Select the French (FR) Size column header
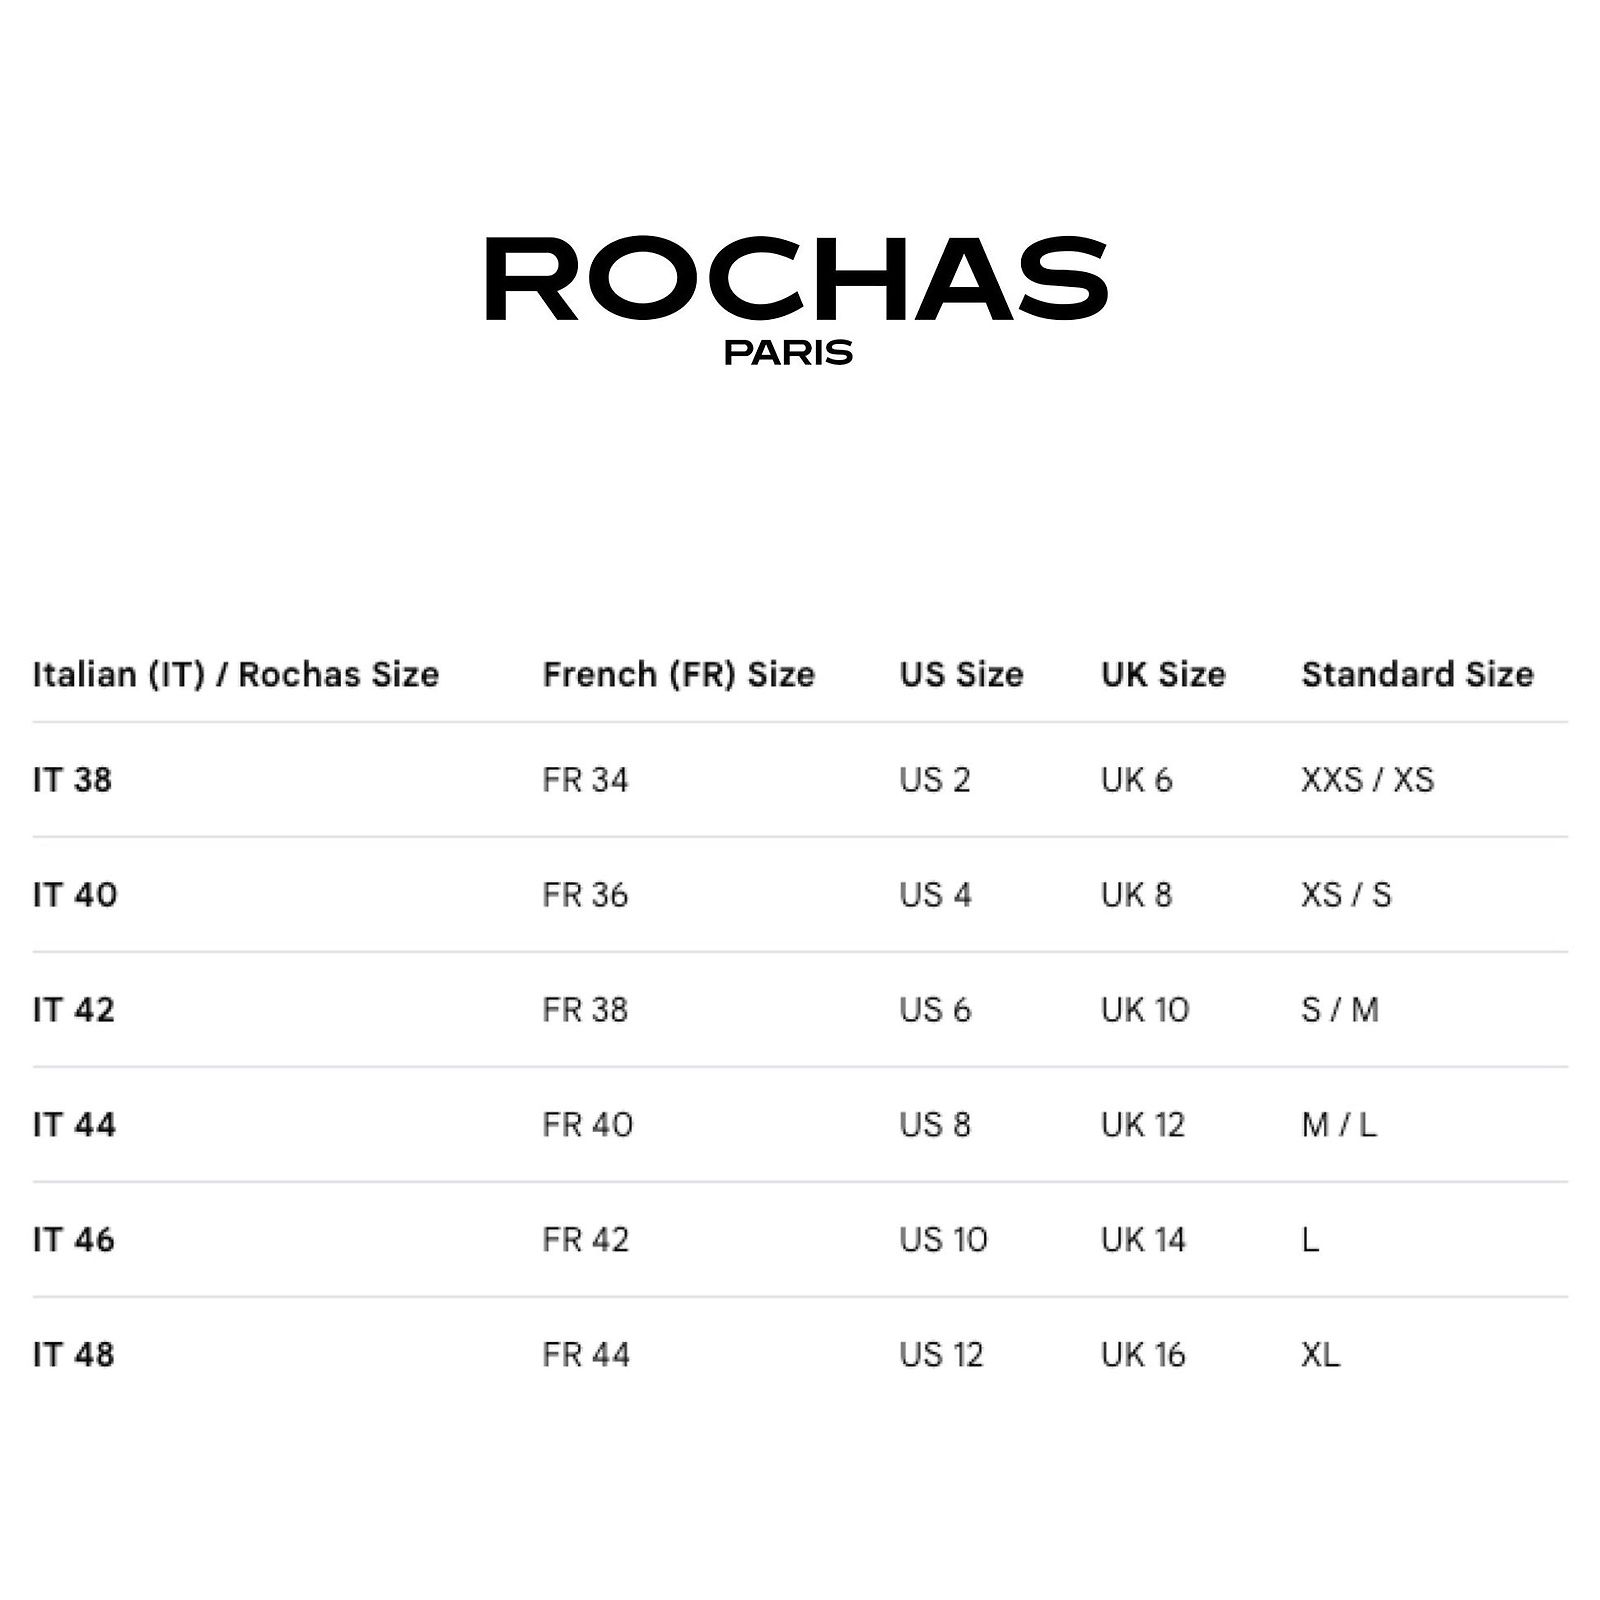 (678, 674)
